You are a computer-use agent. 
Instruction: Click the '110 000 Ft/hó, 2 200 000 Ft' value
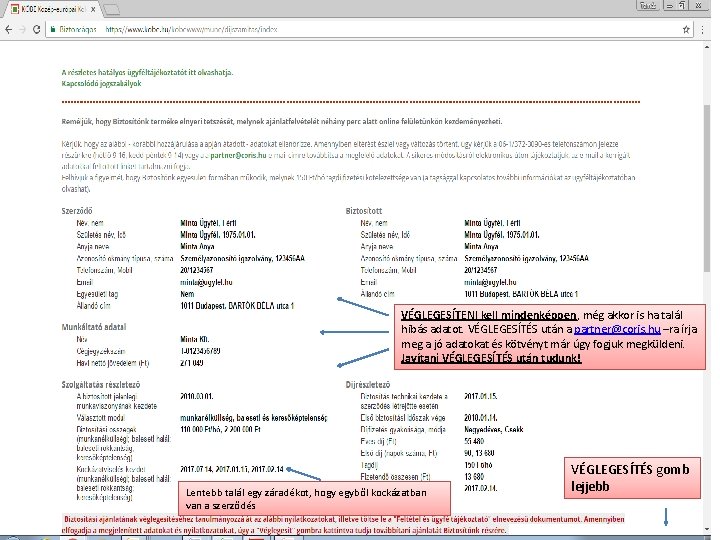220,429
